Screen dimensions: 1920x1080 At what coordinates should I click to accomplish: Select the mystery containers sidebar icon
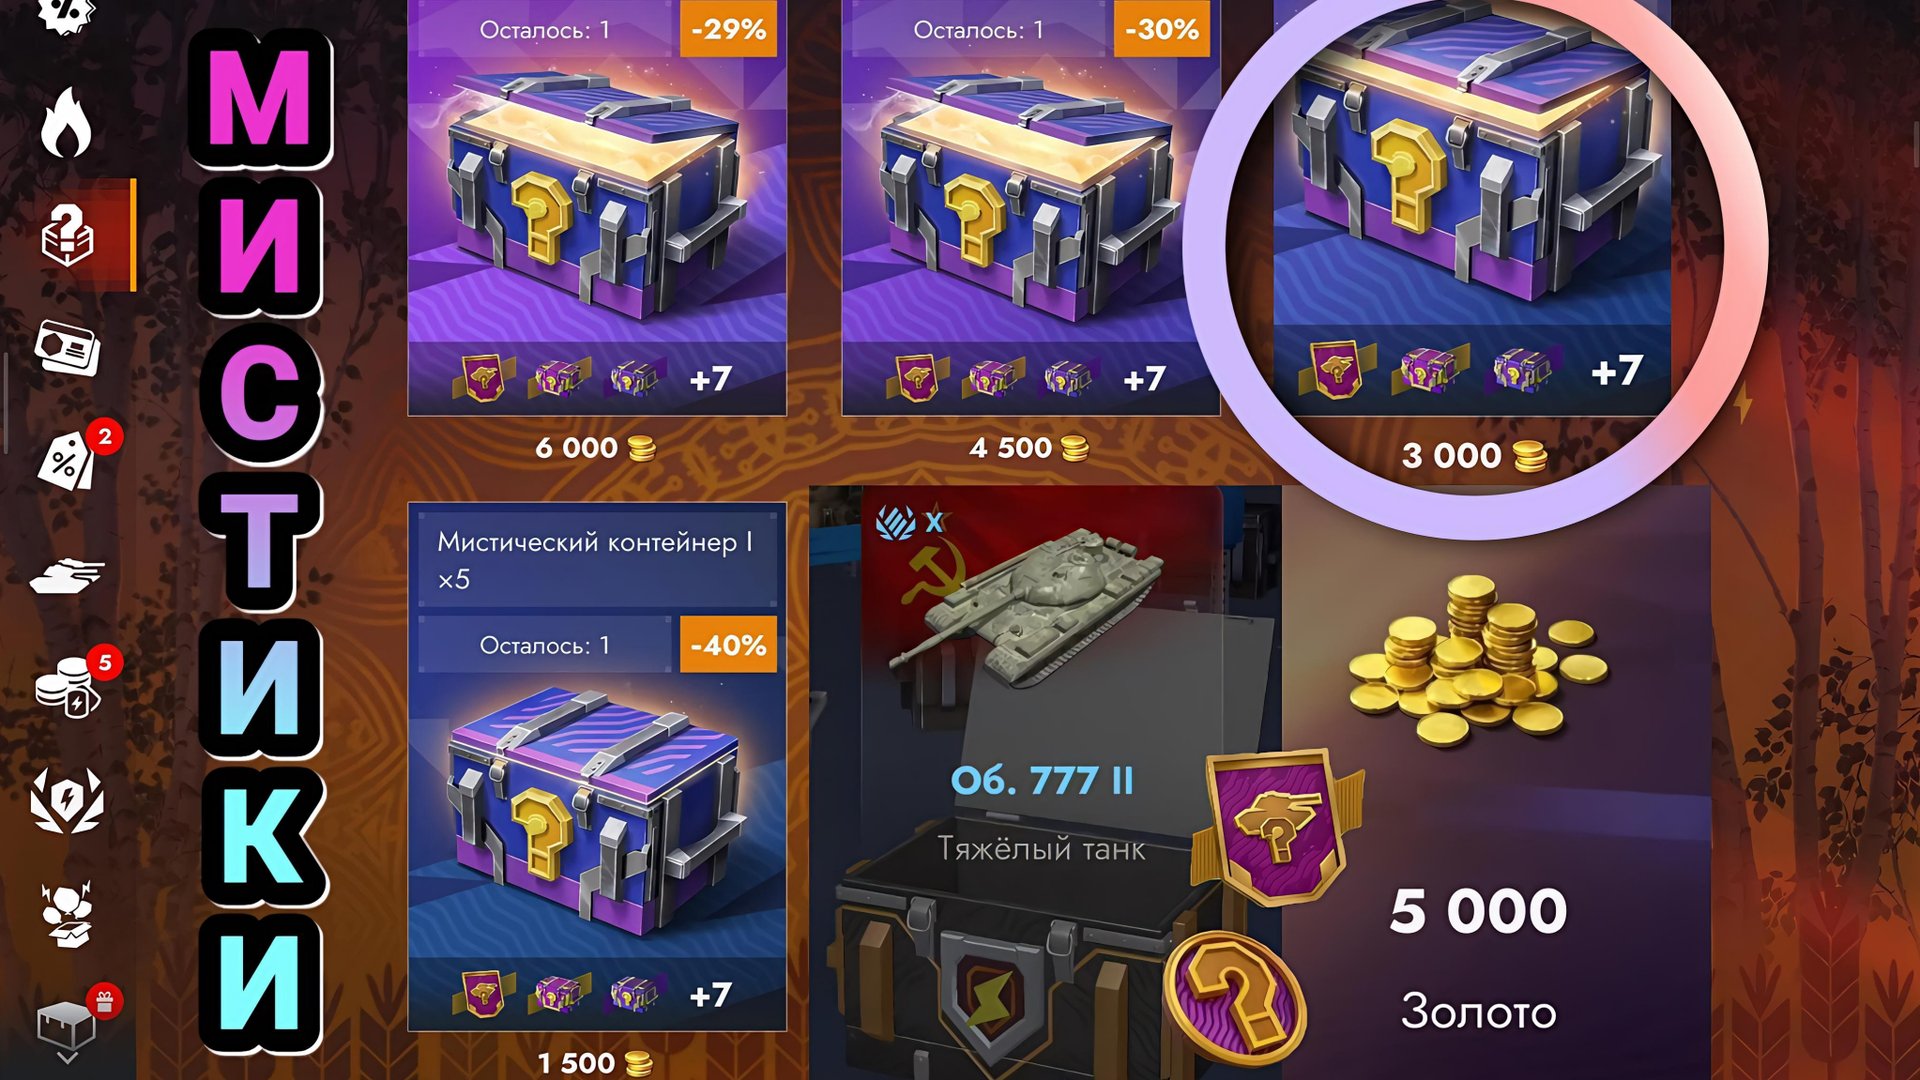click(68, 236)
